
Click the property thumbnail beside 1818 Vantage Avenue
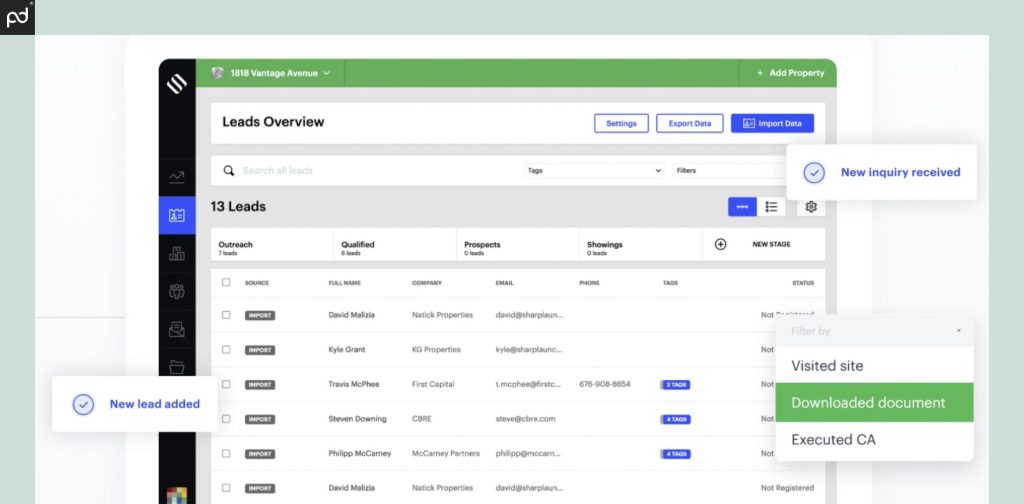tap(217, 72)
